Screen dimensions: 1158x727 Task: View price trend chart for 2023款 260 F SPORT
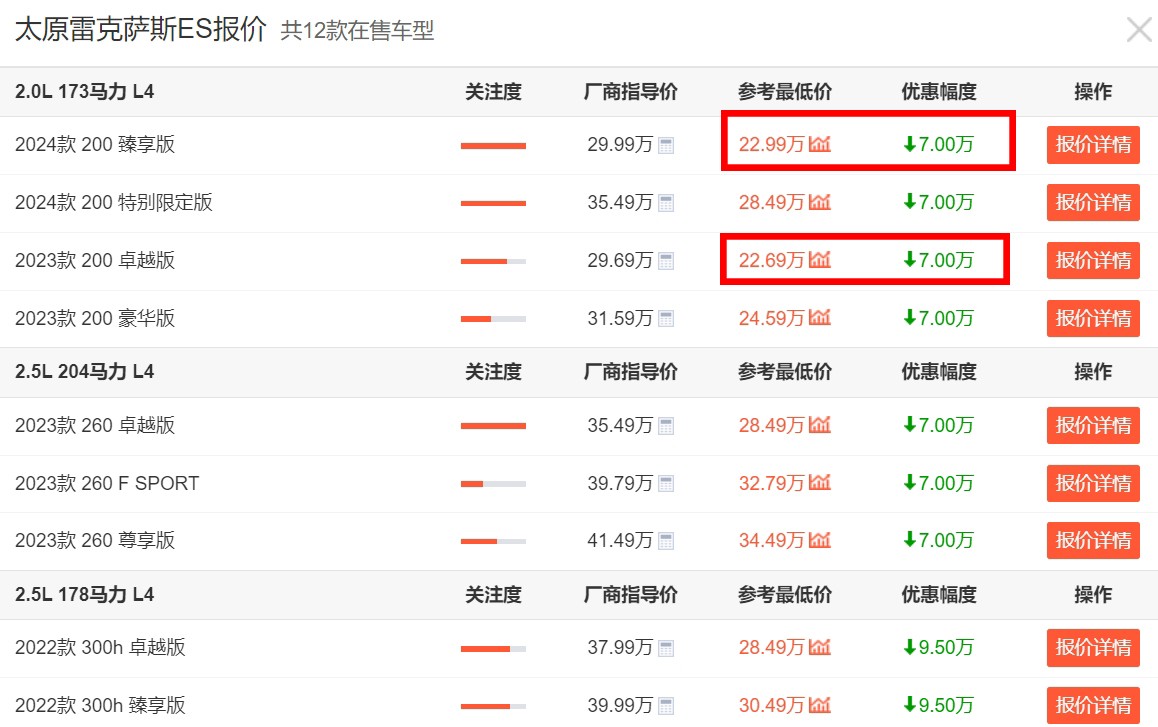click(x=820, y=482)
